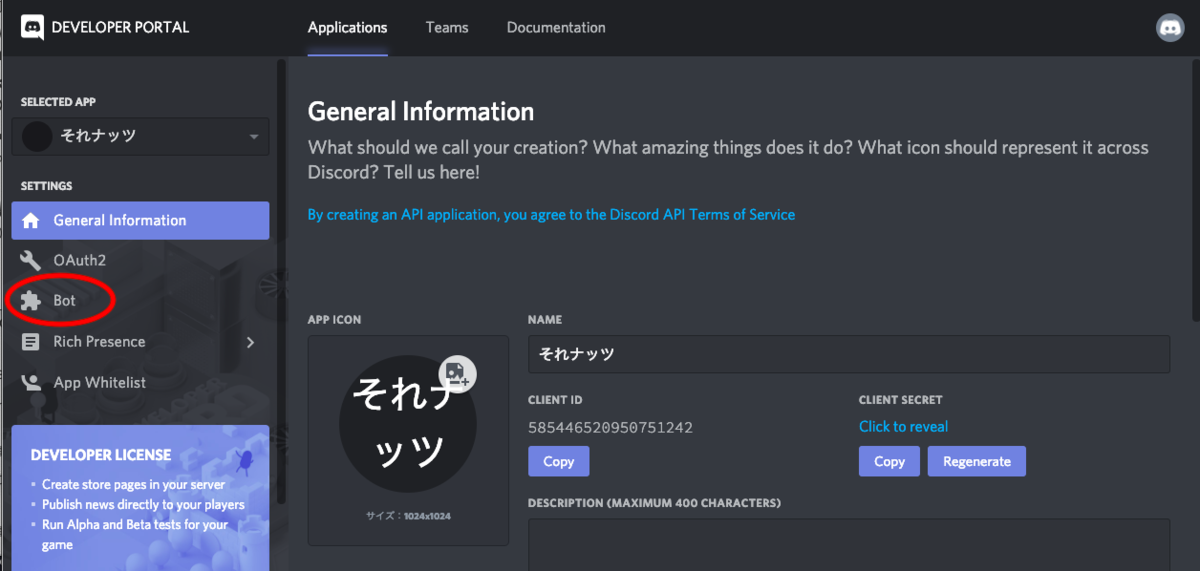Click the document icon beside Rich Presence
The width and height of the screenshot is (1200, 571).
[x=31, y=341]
